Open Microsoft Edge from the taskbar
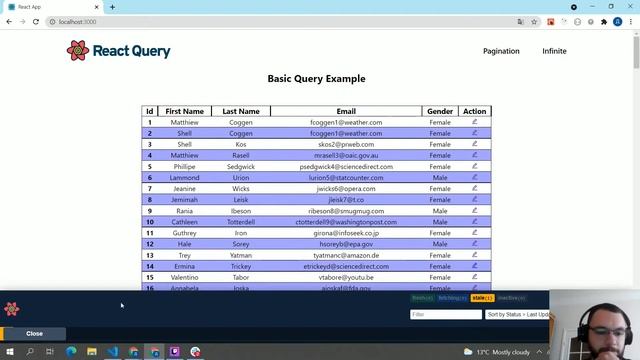This screenshot has height=360, width=640. pos(71,351)
